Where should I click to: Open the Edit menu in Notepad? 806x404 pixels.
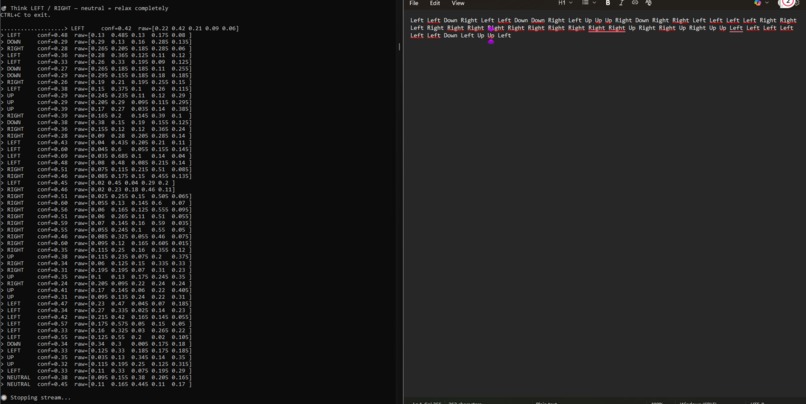435,3
